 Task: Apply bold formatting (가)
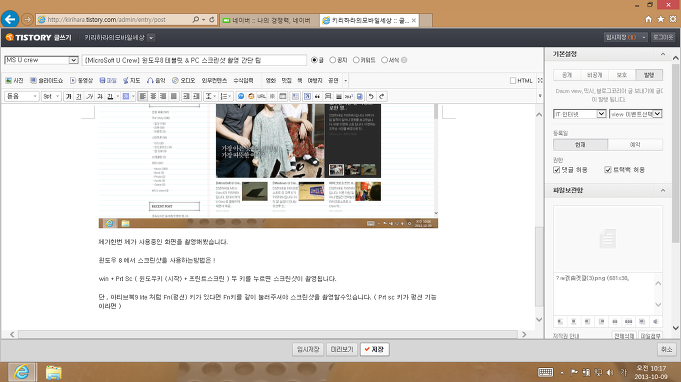point(68,96)
